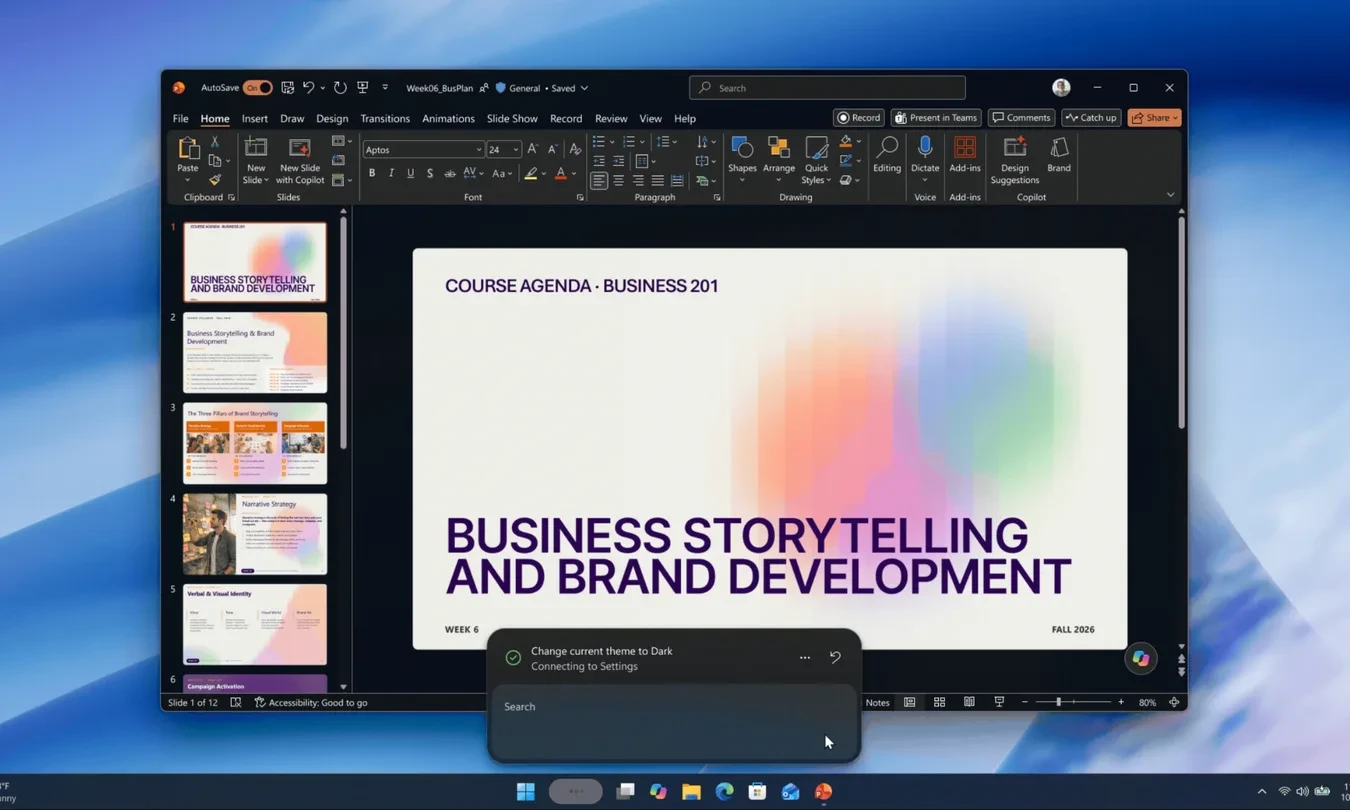1350x810 pixels.
Task: Create a New Slide with Copilot
Action: [x=300, y=160]
